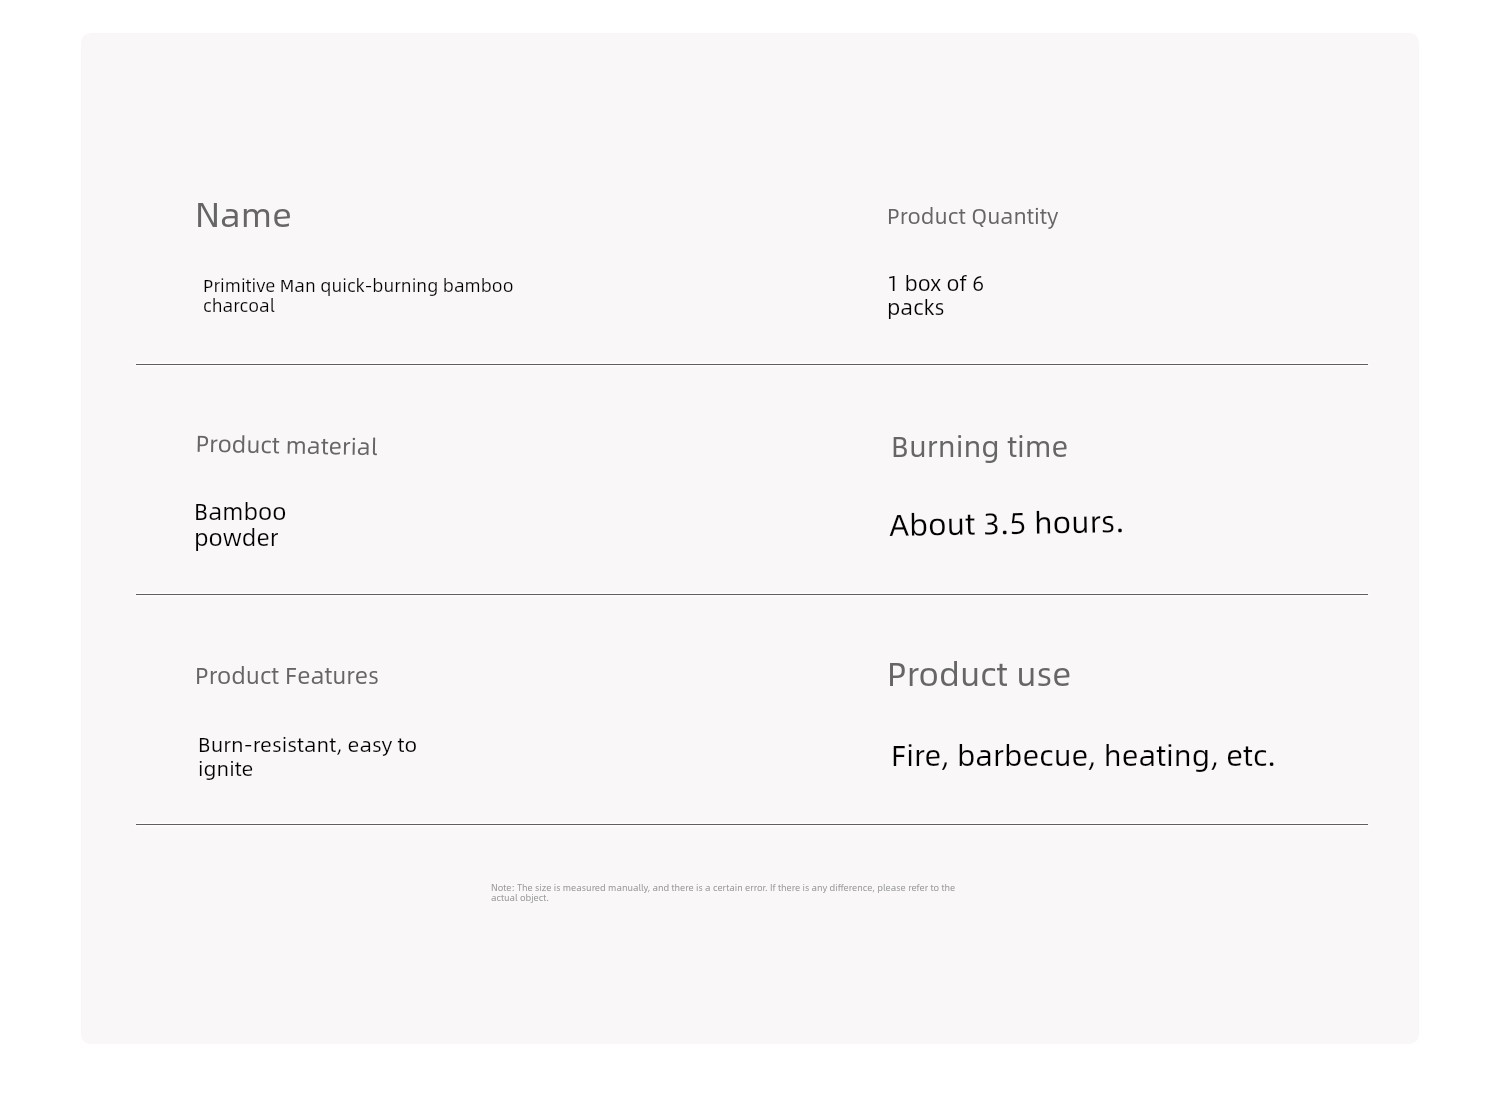Click the size measurement note at bottom
Viewport: 1500px width, 1107px height.
point(723,893)
